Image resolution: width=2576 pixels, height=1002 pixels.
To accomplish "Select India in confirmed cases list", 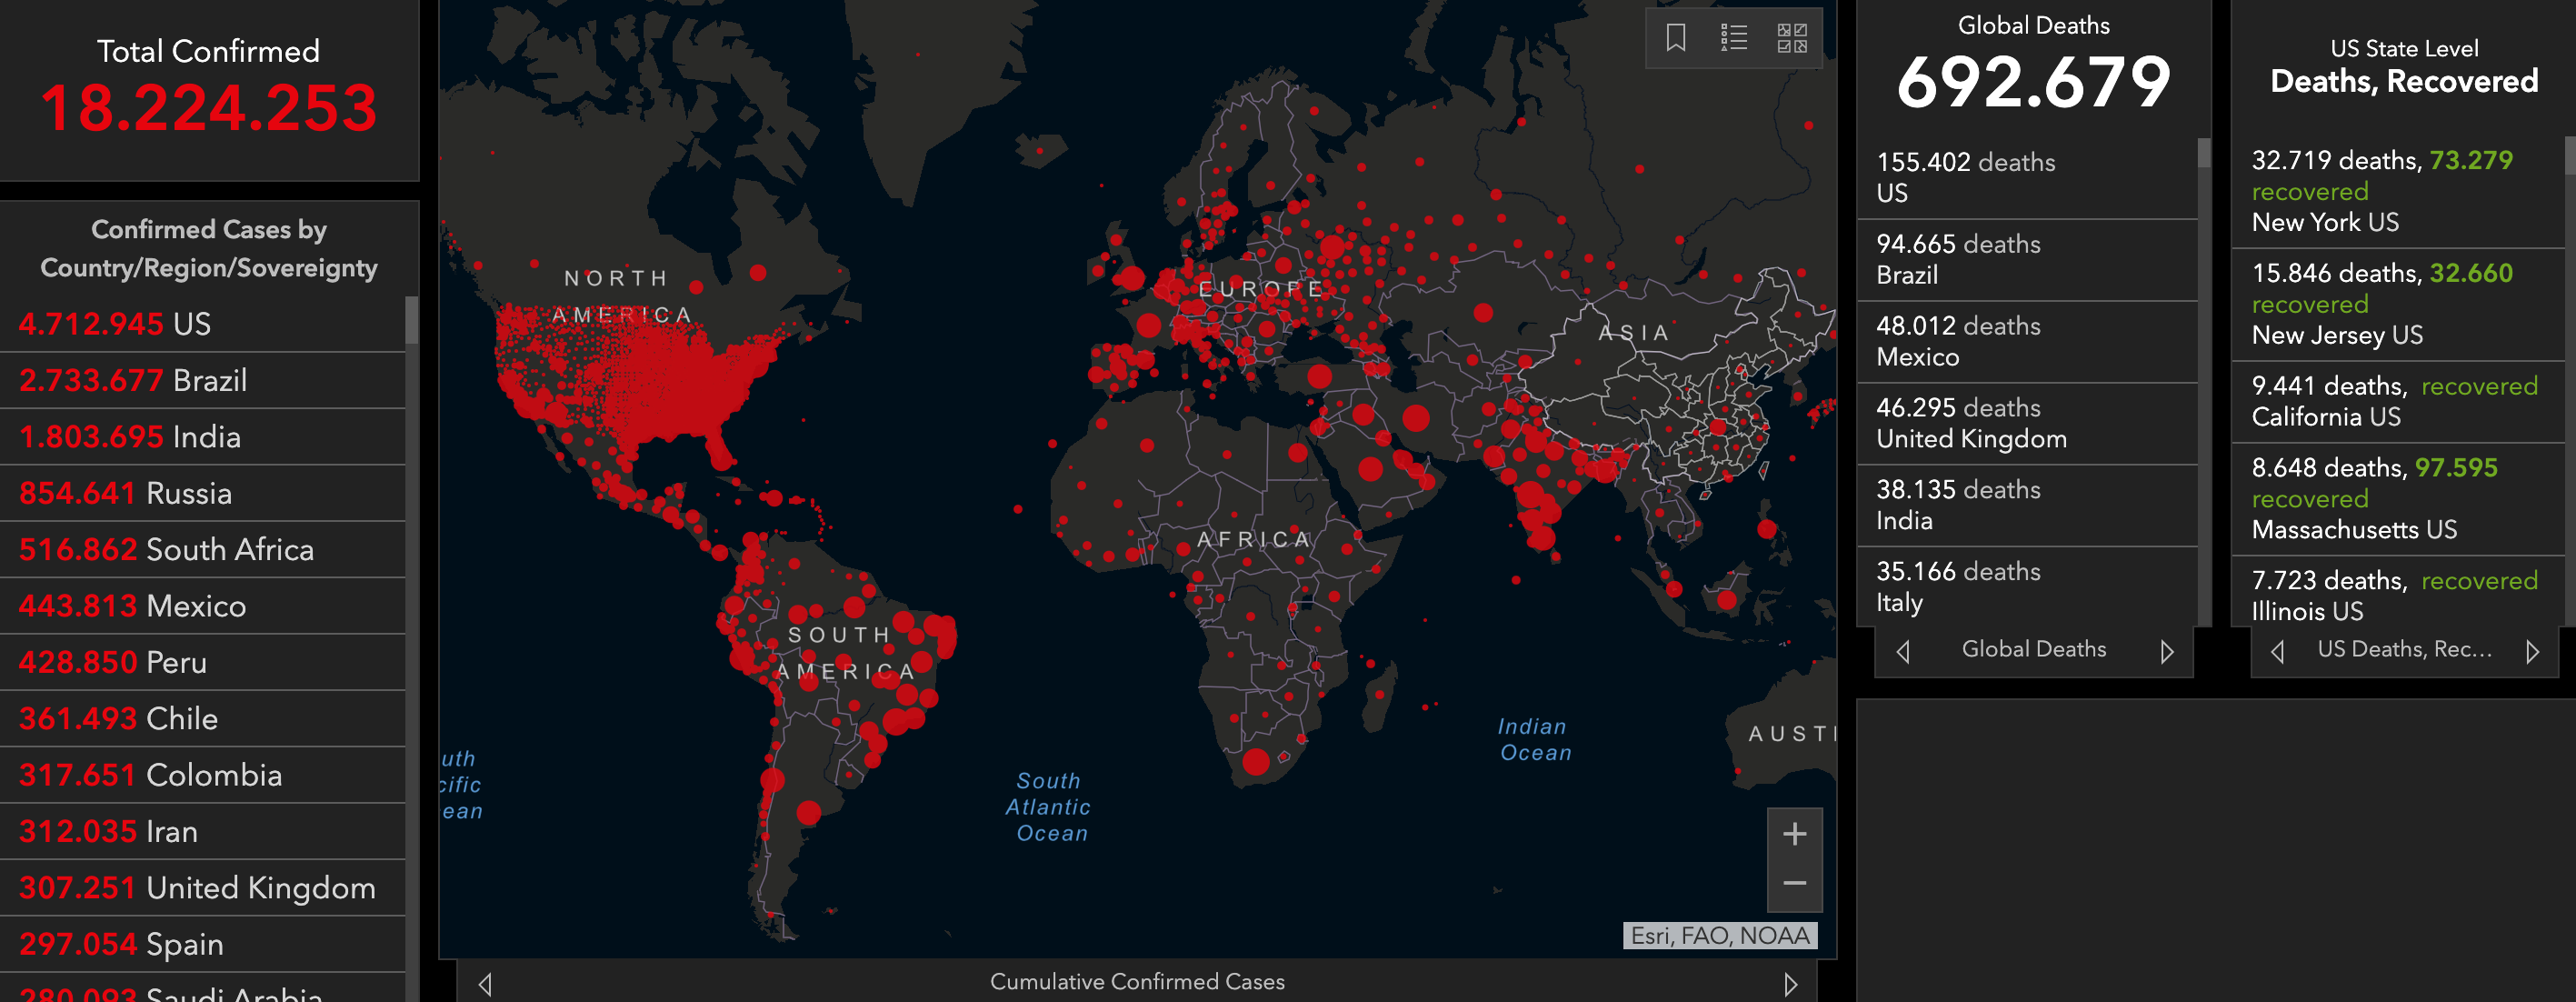I will point(200,437).
